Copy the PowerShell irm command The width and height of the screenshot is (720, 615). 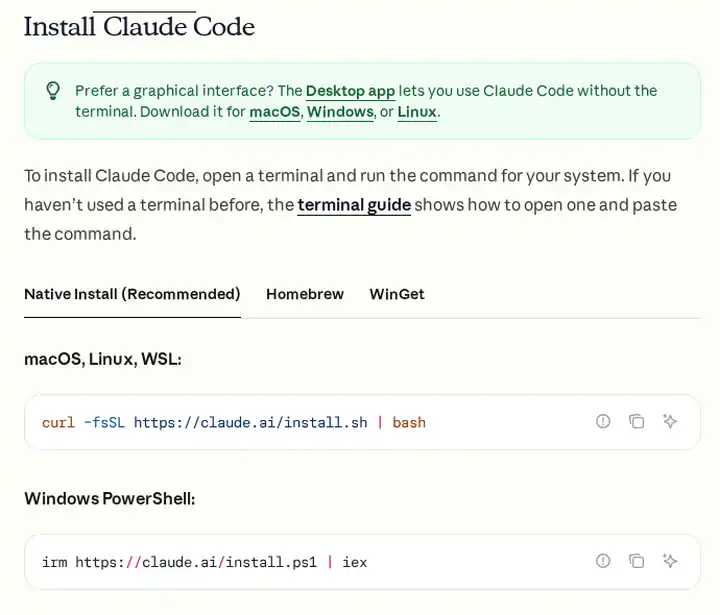636,561
